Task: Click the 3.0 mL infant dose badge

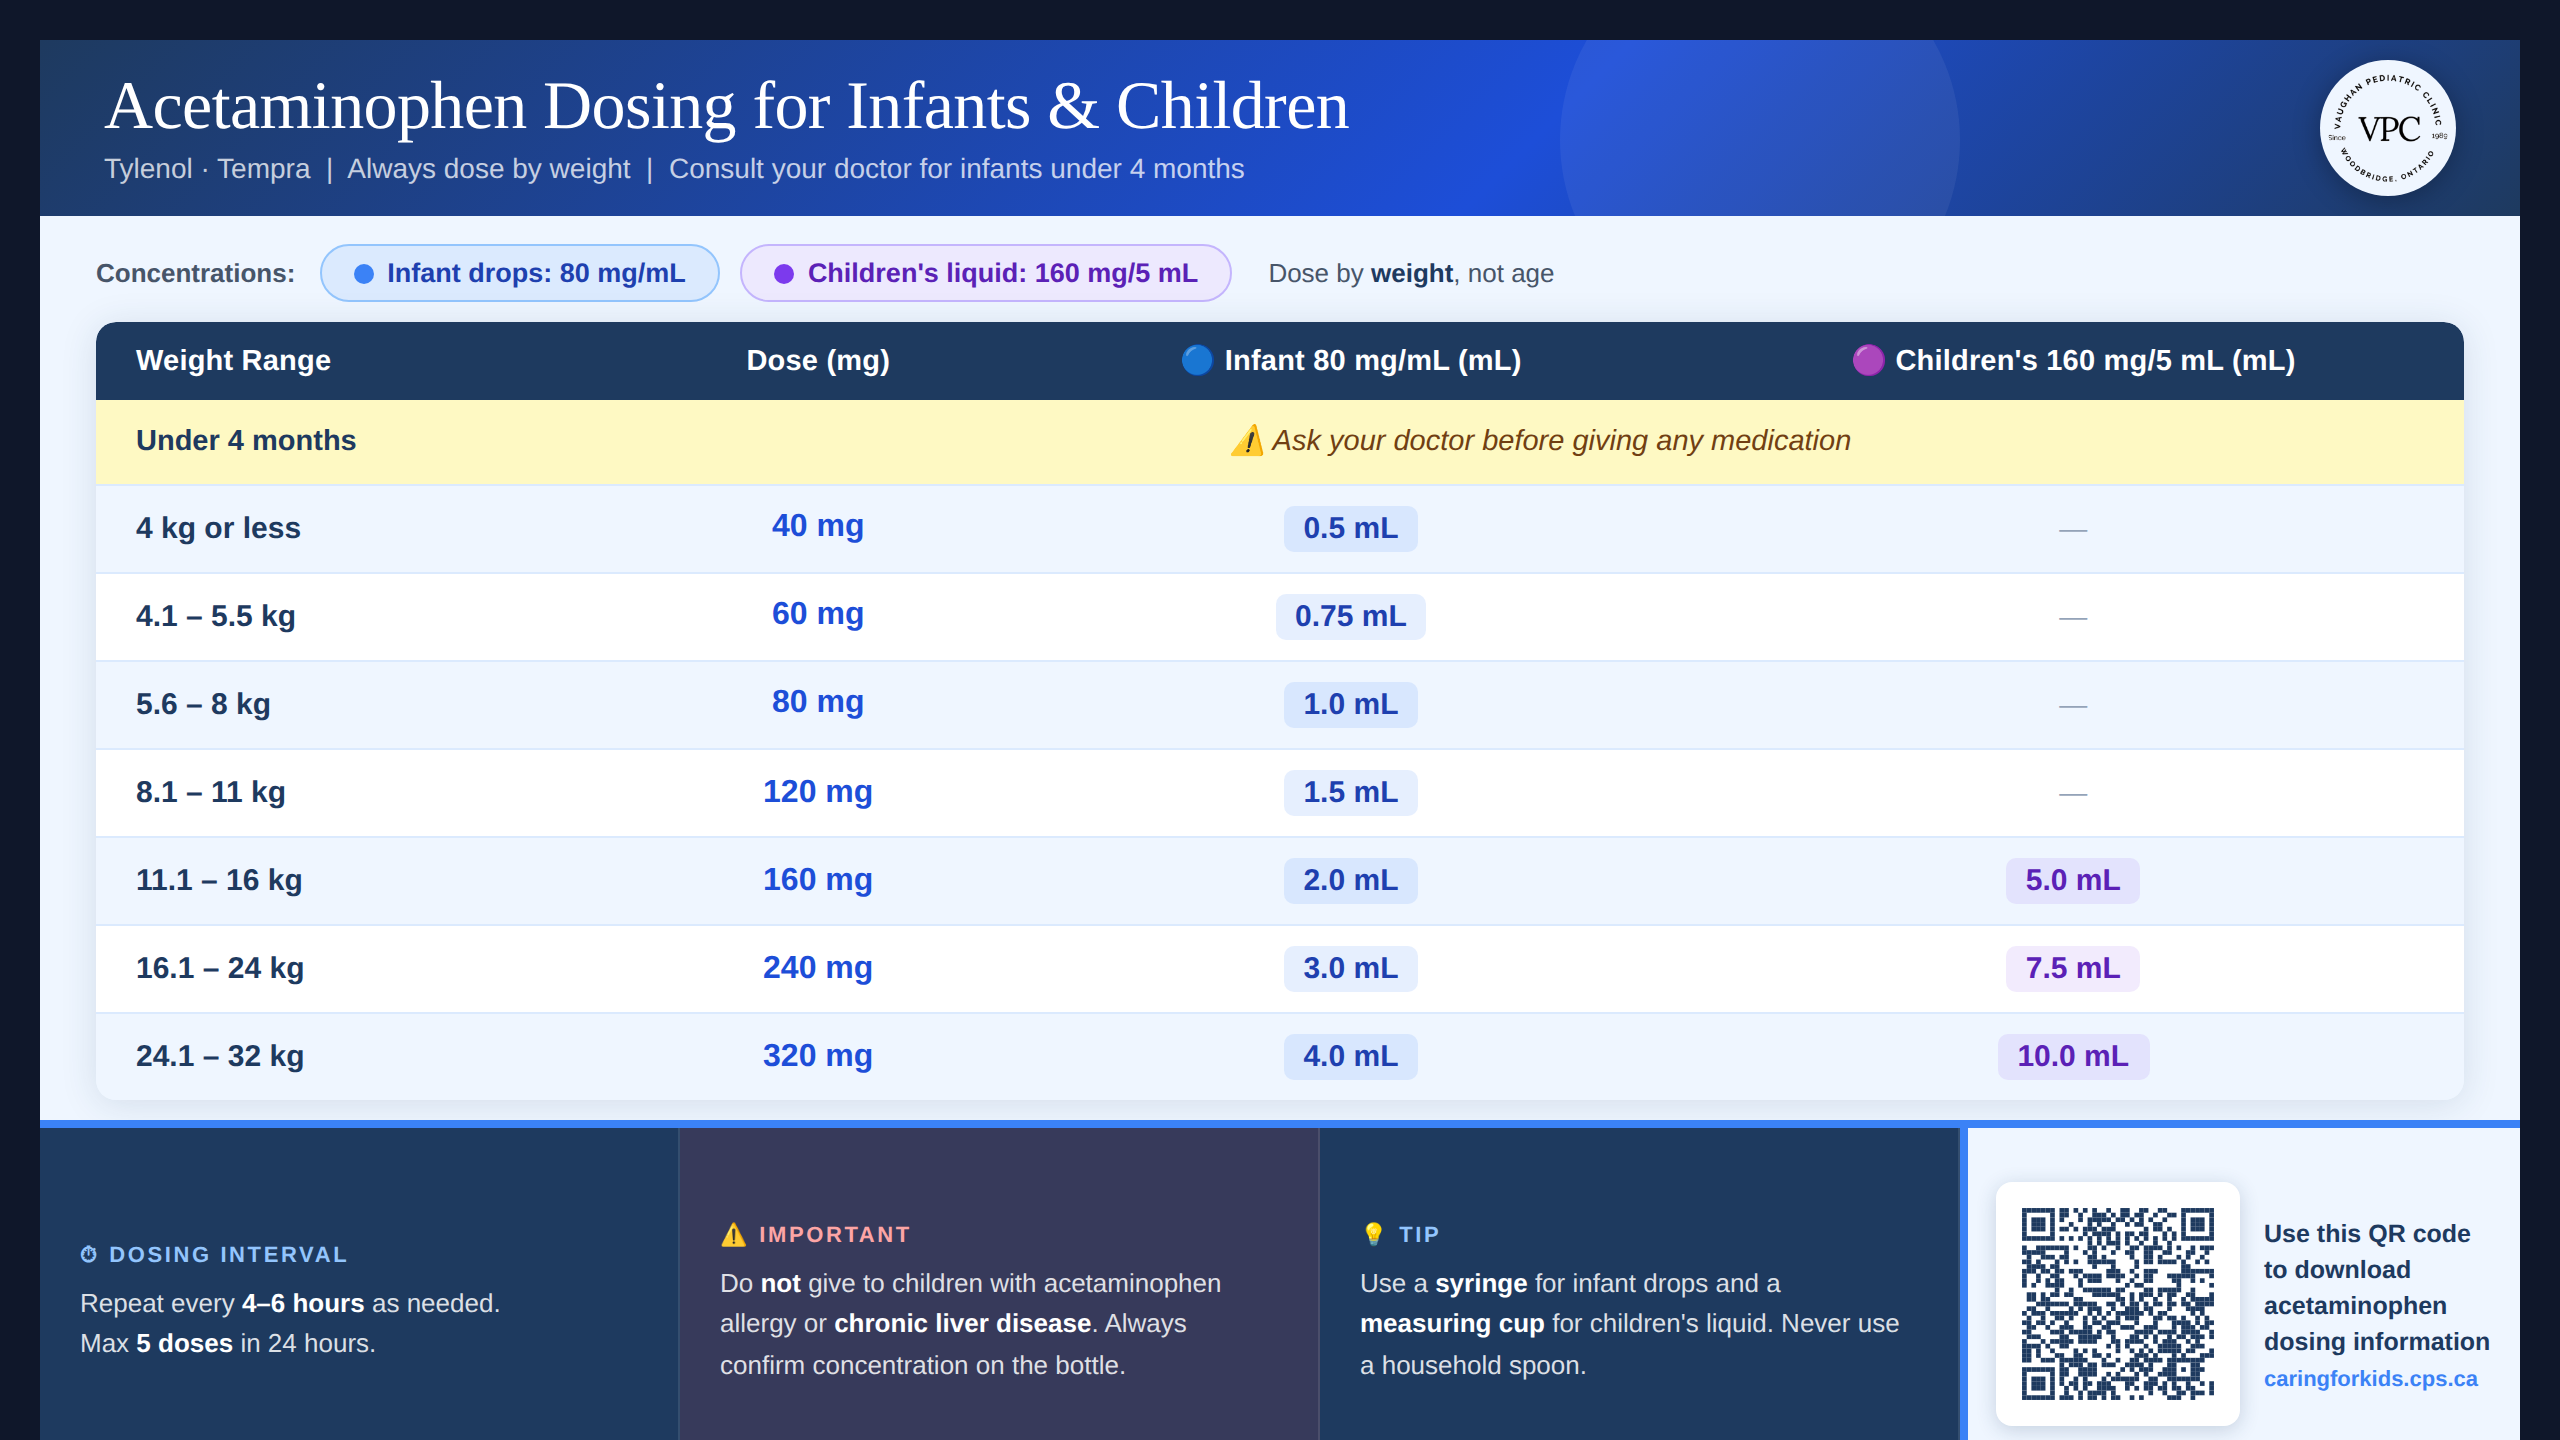Action: pyautogui.click(x=1351, y=968)
